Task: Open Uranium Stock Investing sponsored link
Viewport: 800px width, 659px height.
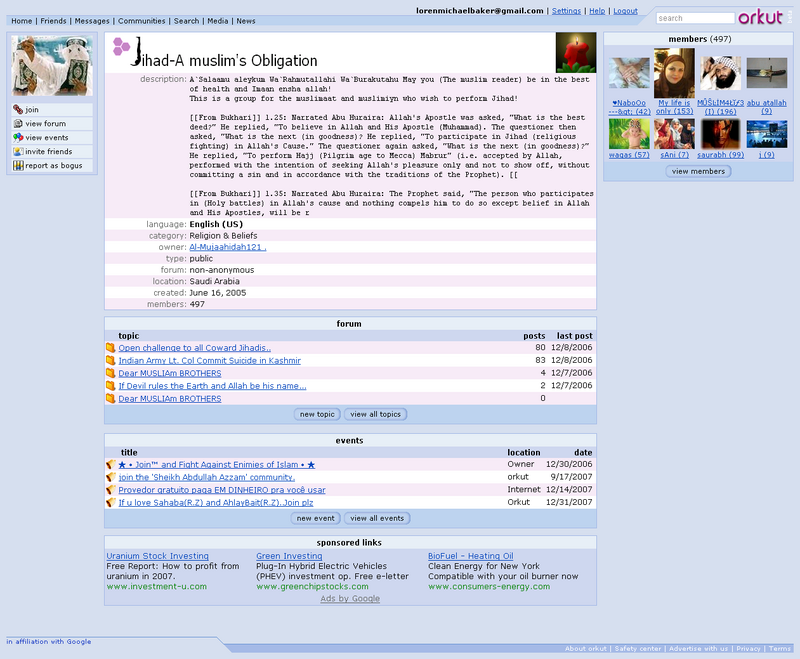Action: tap(157, 556)
